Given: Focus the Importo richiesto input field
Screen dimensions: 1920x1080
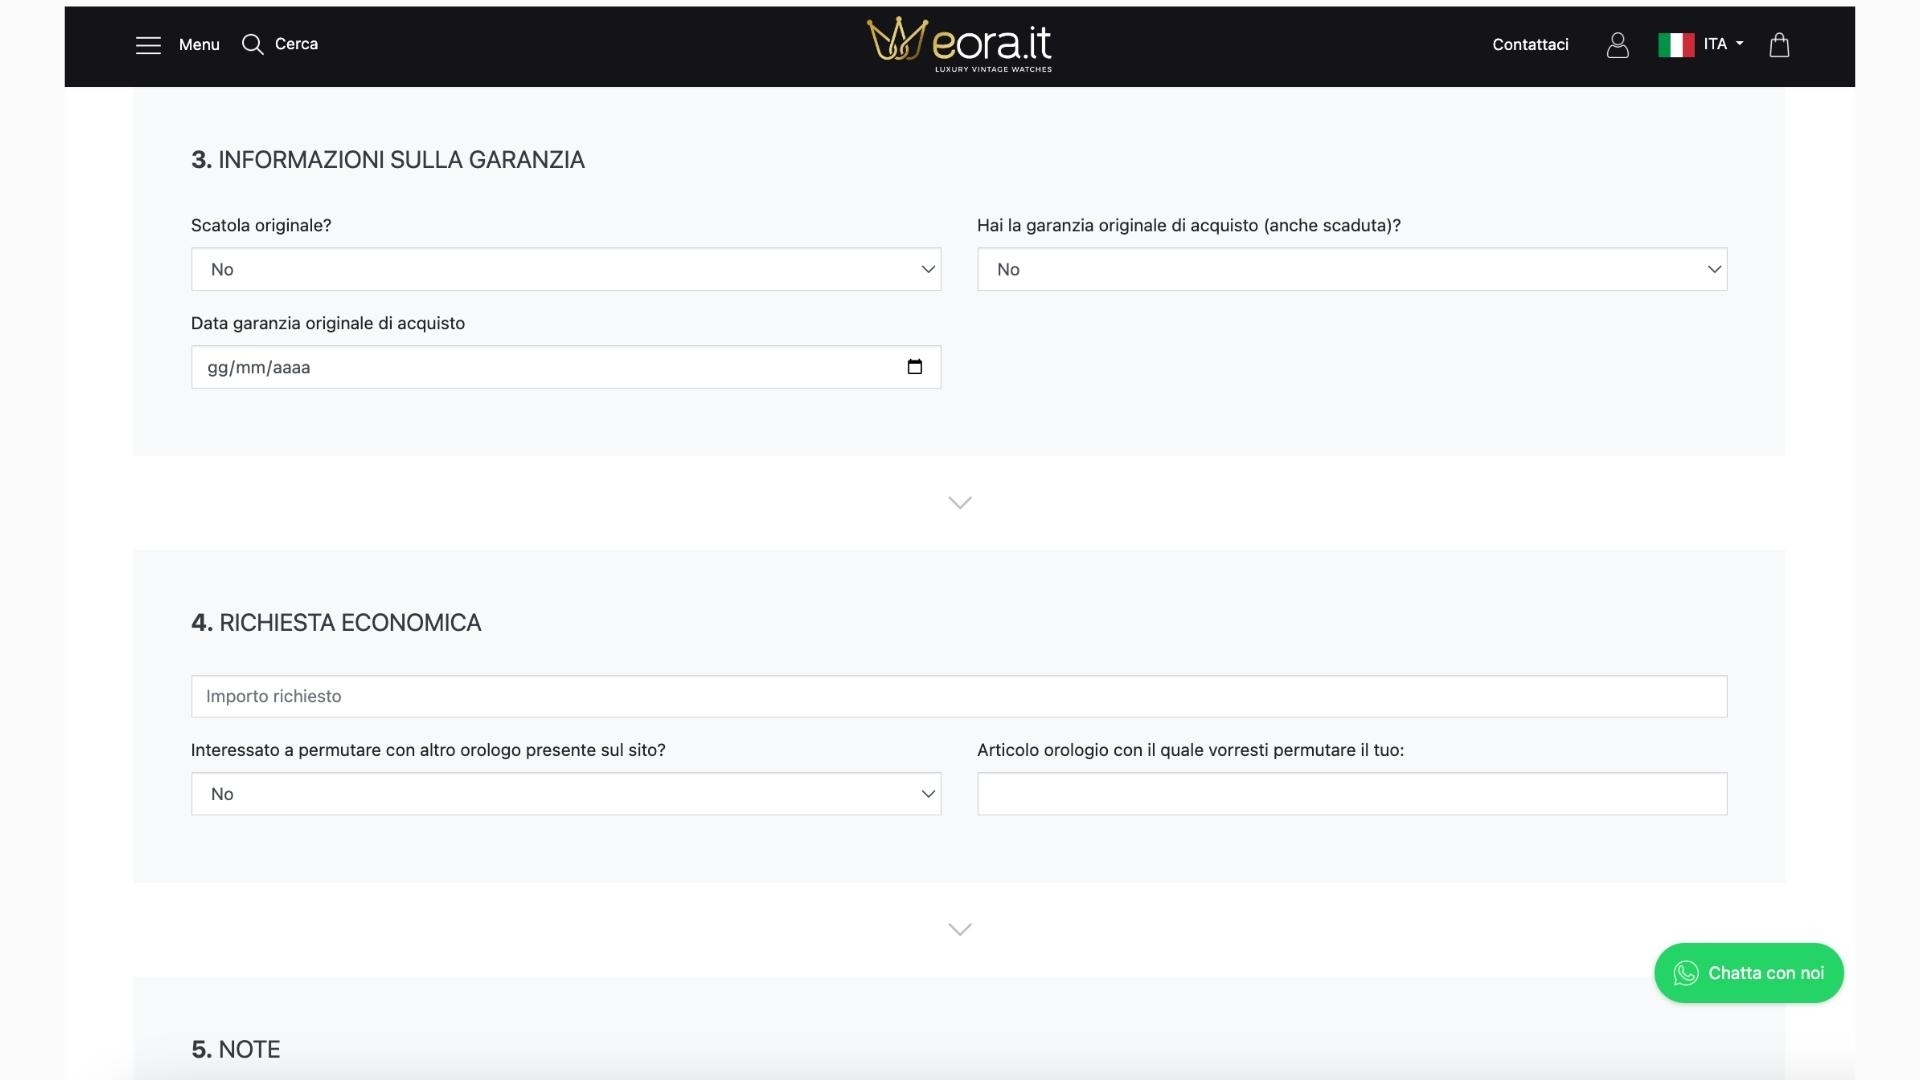Looking at the screenshot, I should tap(959, 696).
